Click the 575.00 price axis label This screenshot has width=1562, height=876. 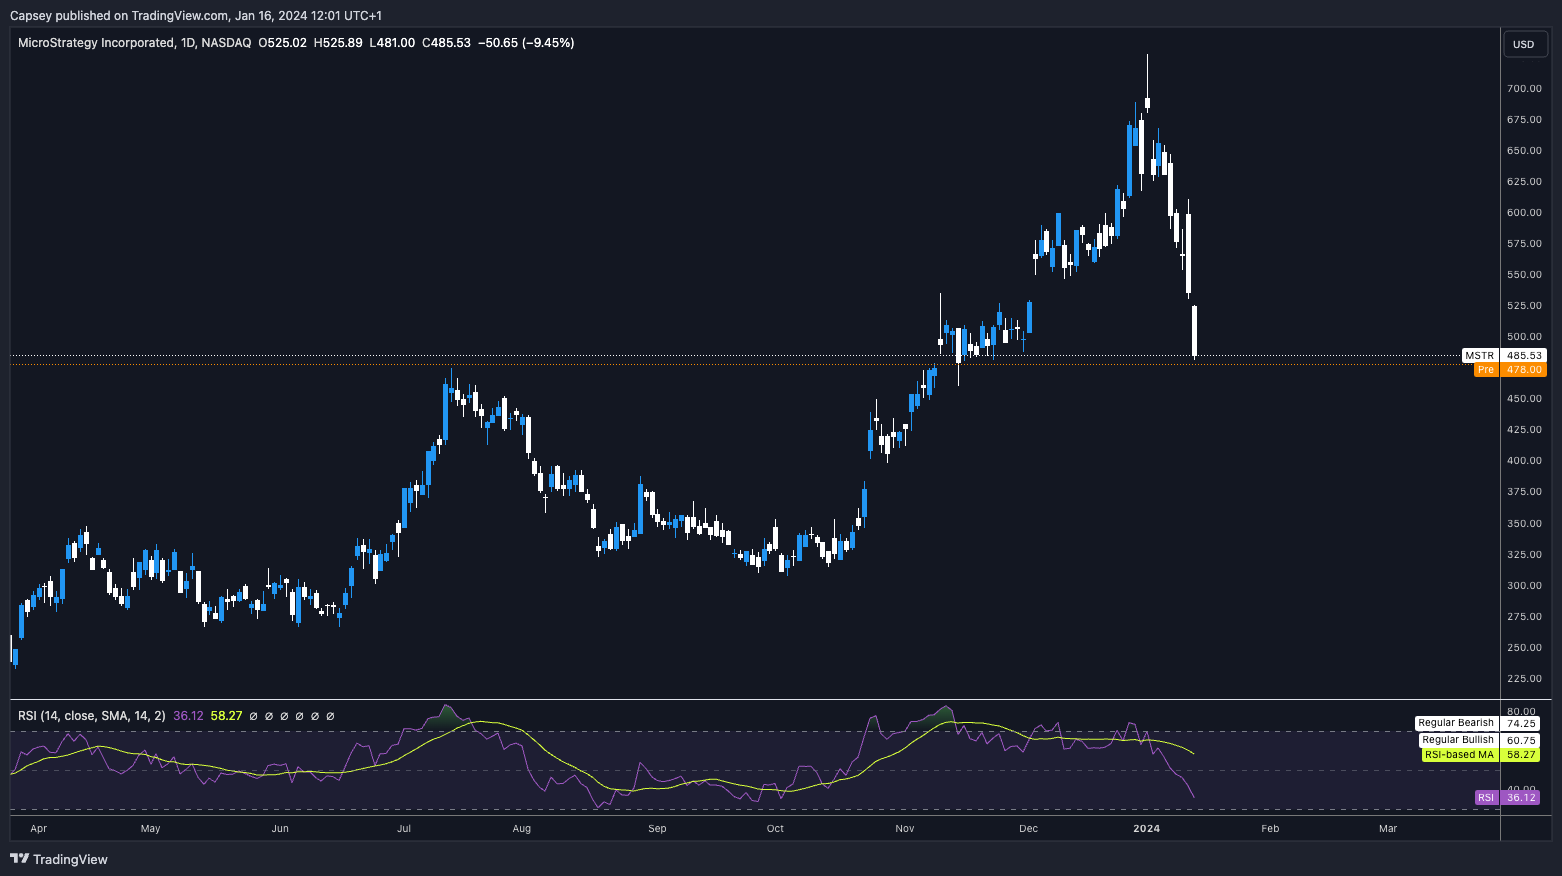point(1524,243)
